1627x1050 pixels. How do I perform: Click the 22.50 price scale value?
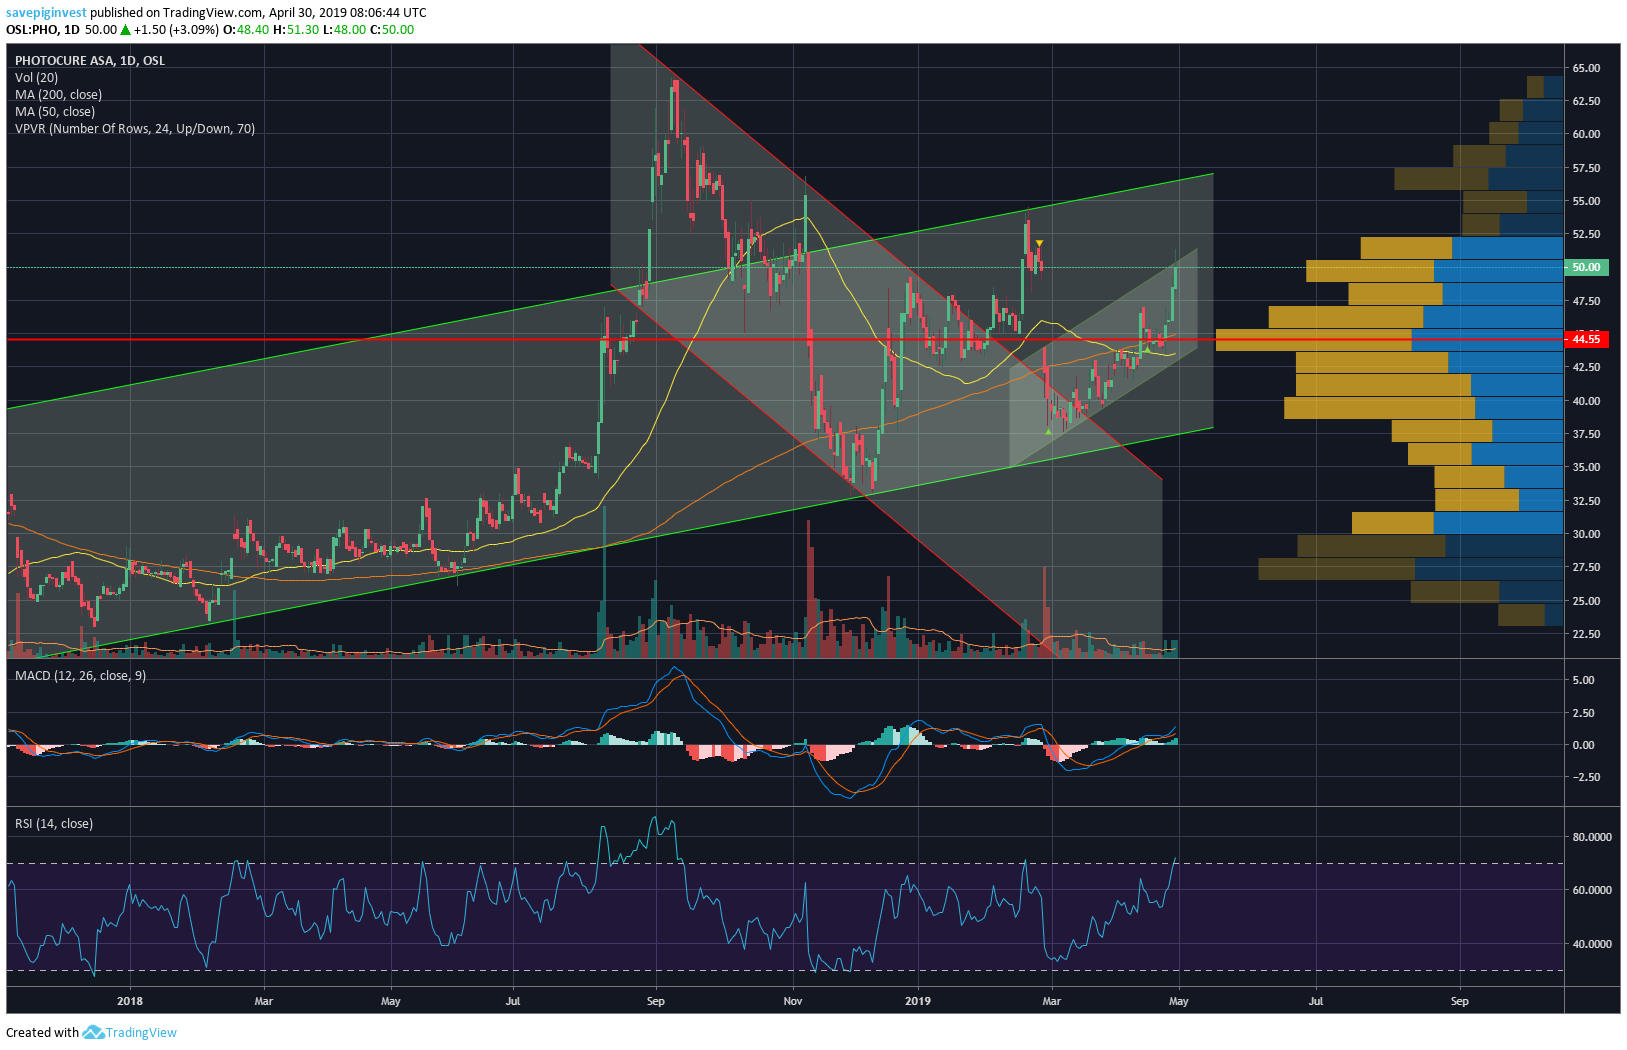(1586, 634)
